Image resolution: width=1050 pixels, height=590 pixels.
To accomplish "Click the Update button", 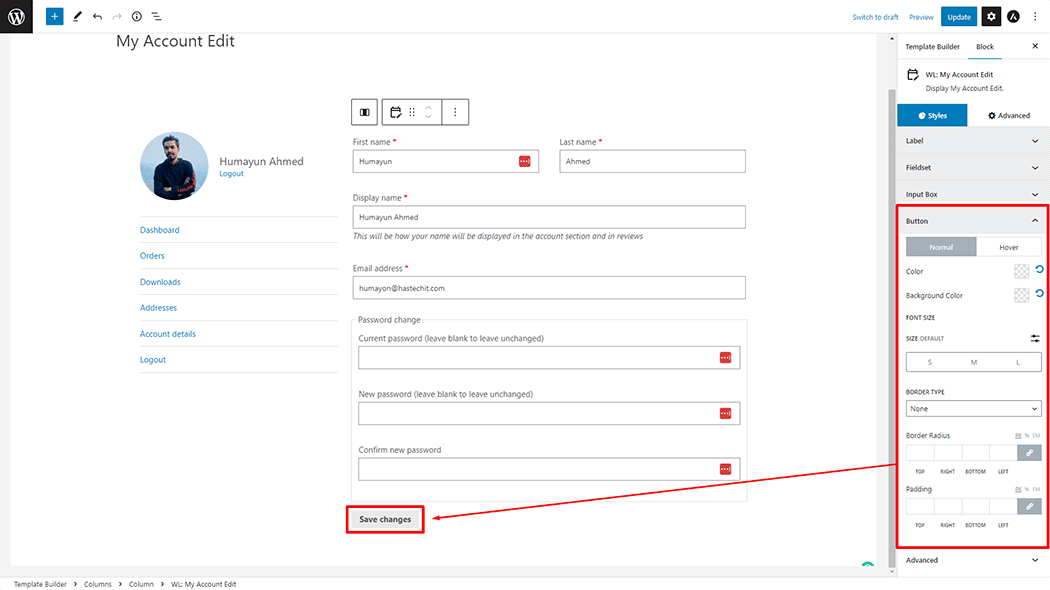I will coord(958,17).
